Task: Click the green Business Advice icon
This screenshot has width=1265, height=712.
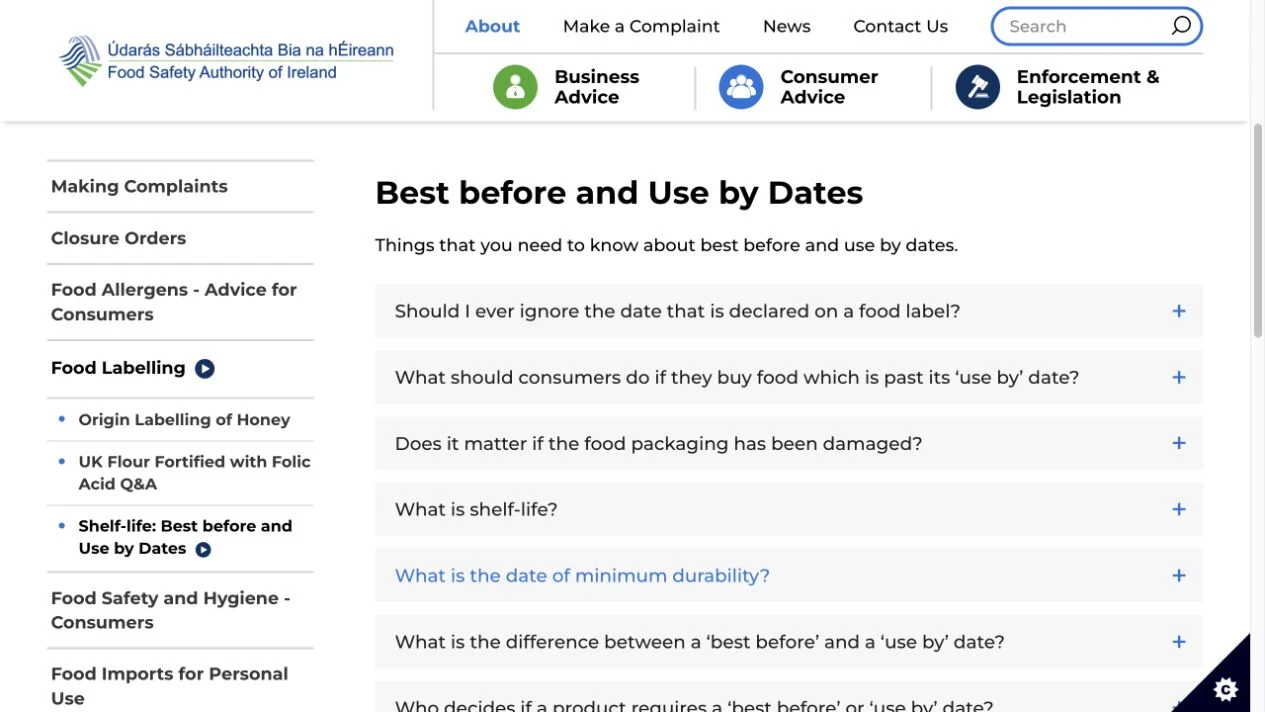Action: (x=515, y=87)
